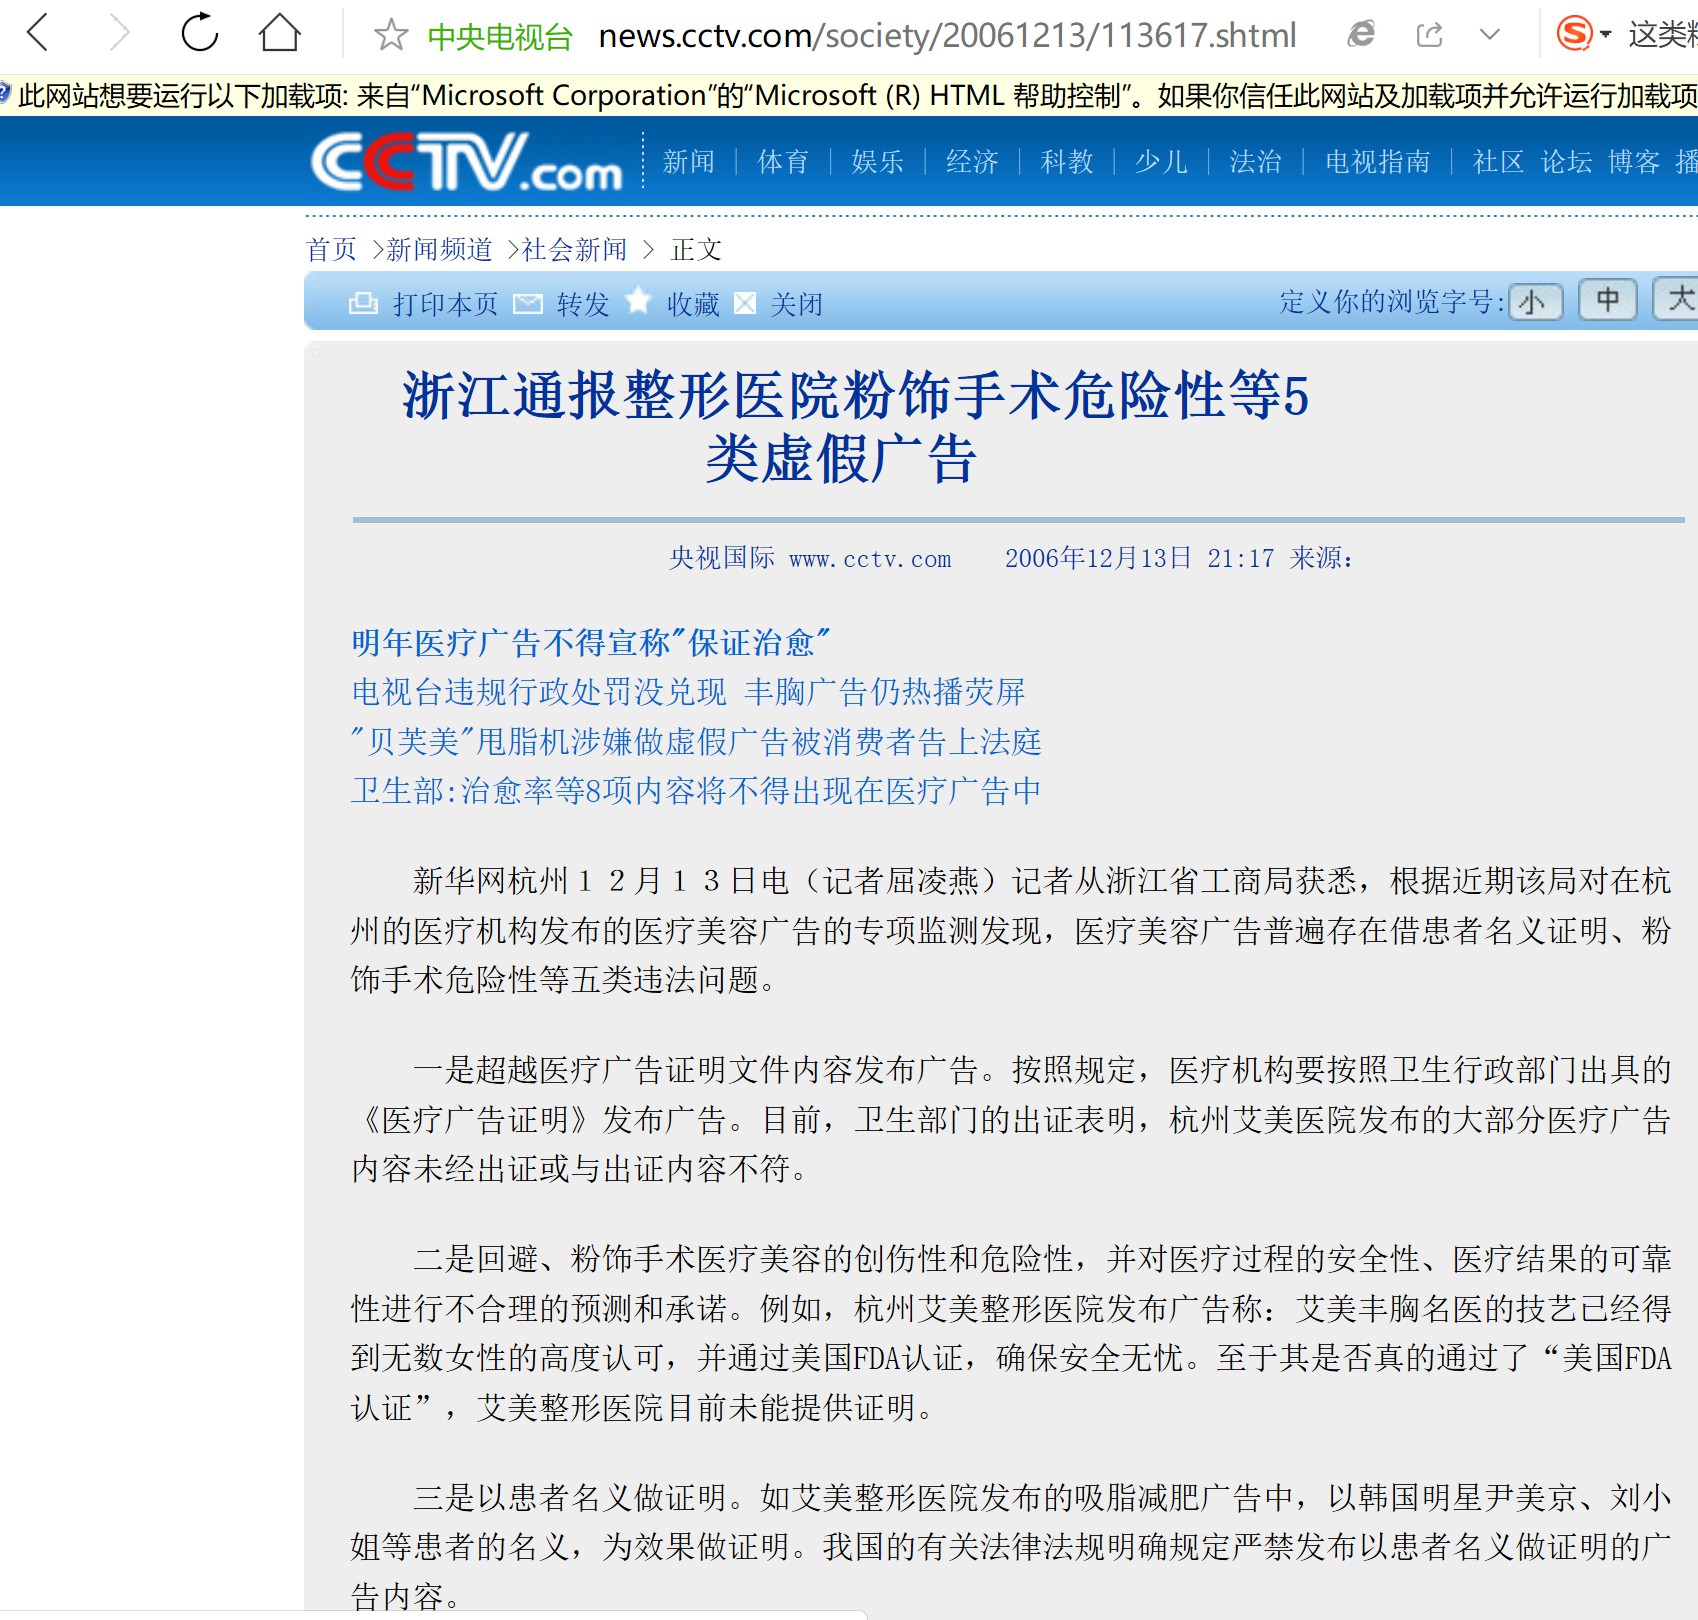This screenshot has width=1698, height=1620.
Task: Open the 娱乐 navigation item
Action: (878, 162)
